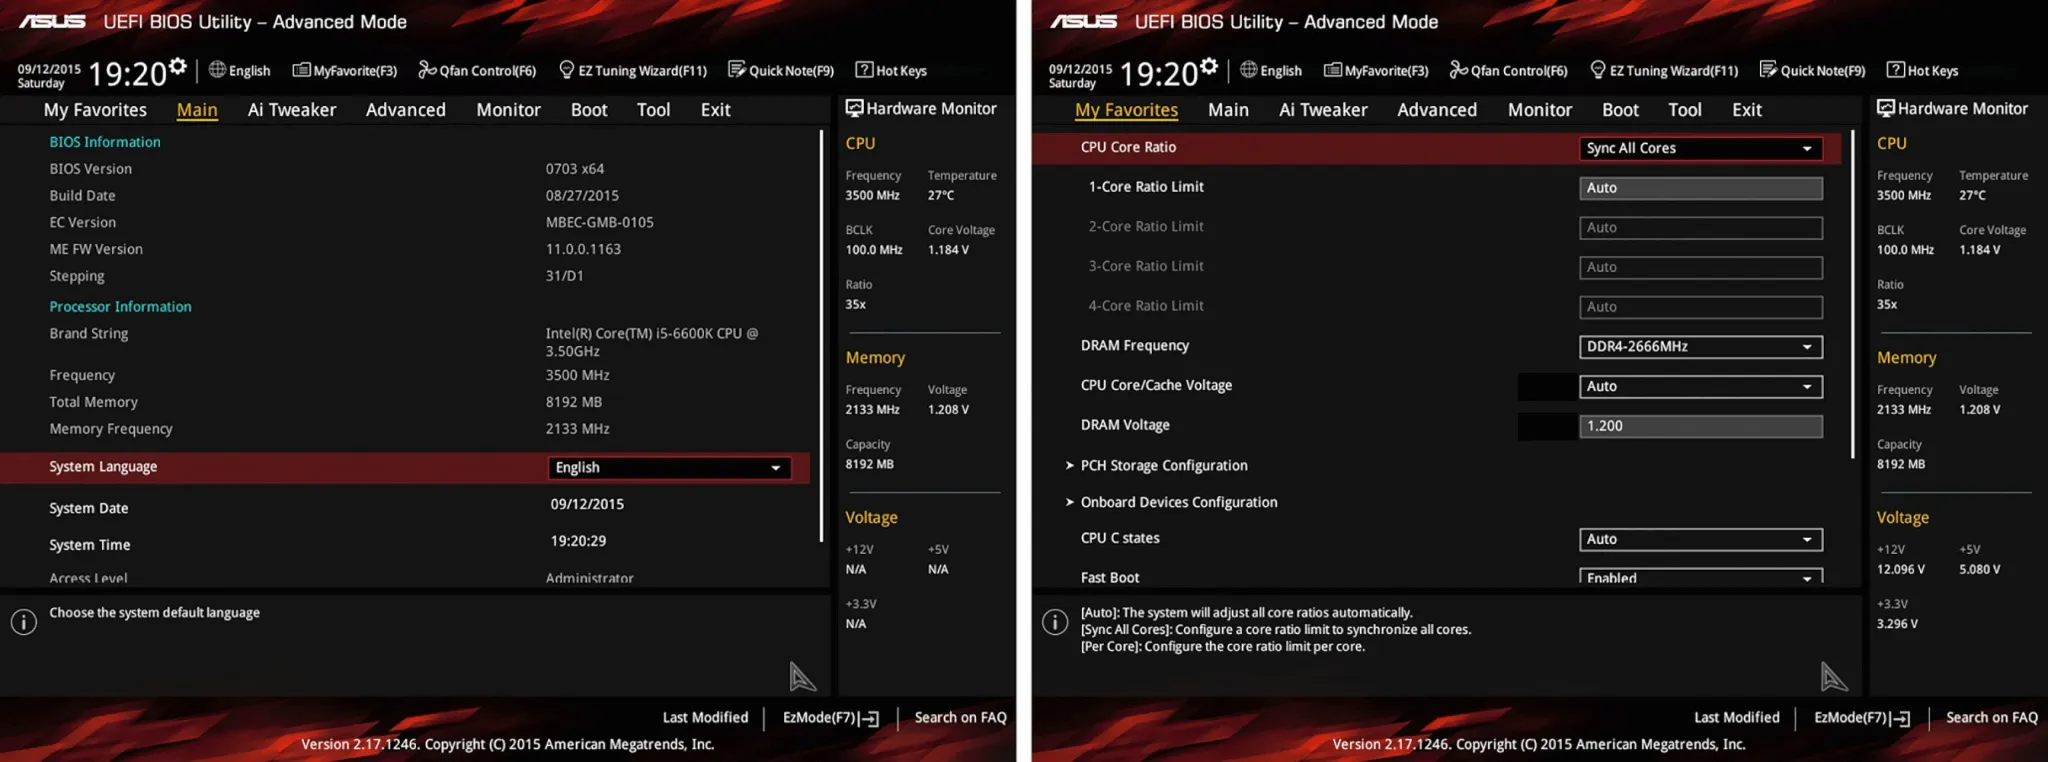Open the CPU Core Ratio dropdown
Image resolution: width=2048 pixels, height=762 pixels.
(1701, 148)
